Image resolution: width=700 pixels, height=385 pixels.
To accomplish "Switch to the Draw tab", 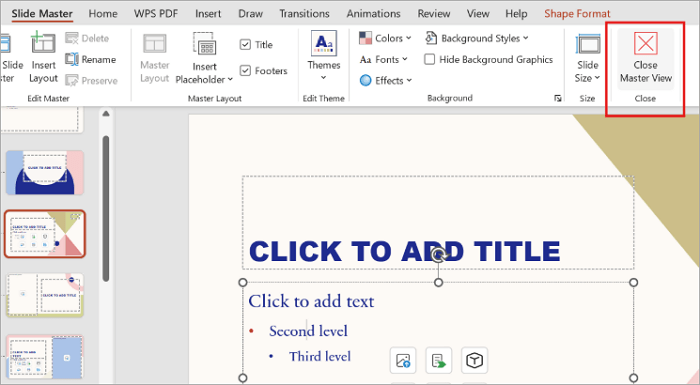I will (250, 14).
